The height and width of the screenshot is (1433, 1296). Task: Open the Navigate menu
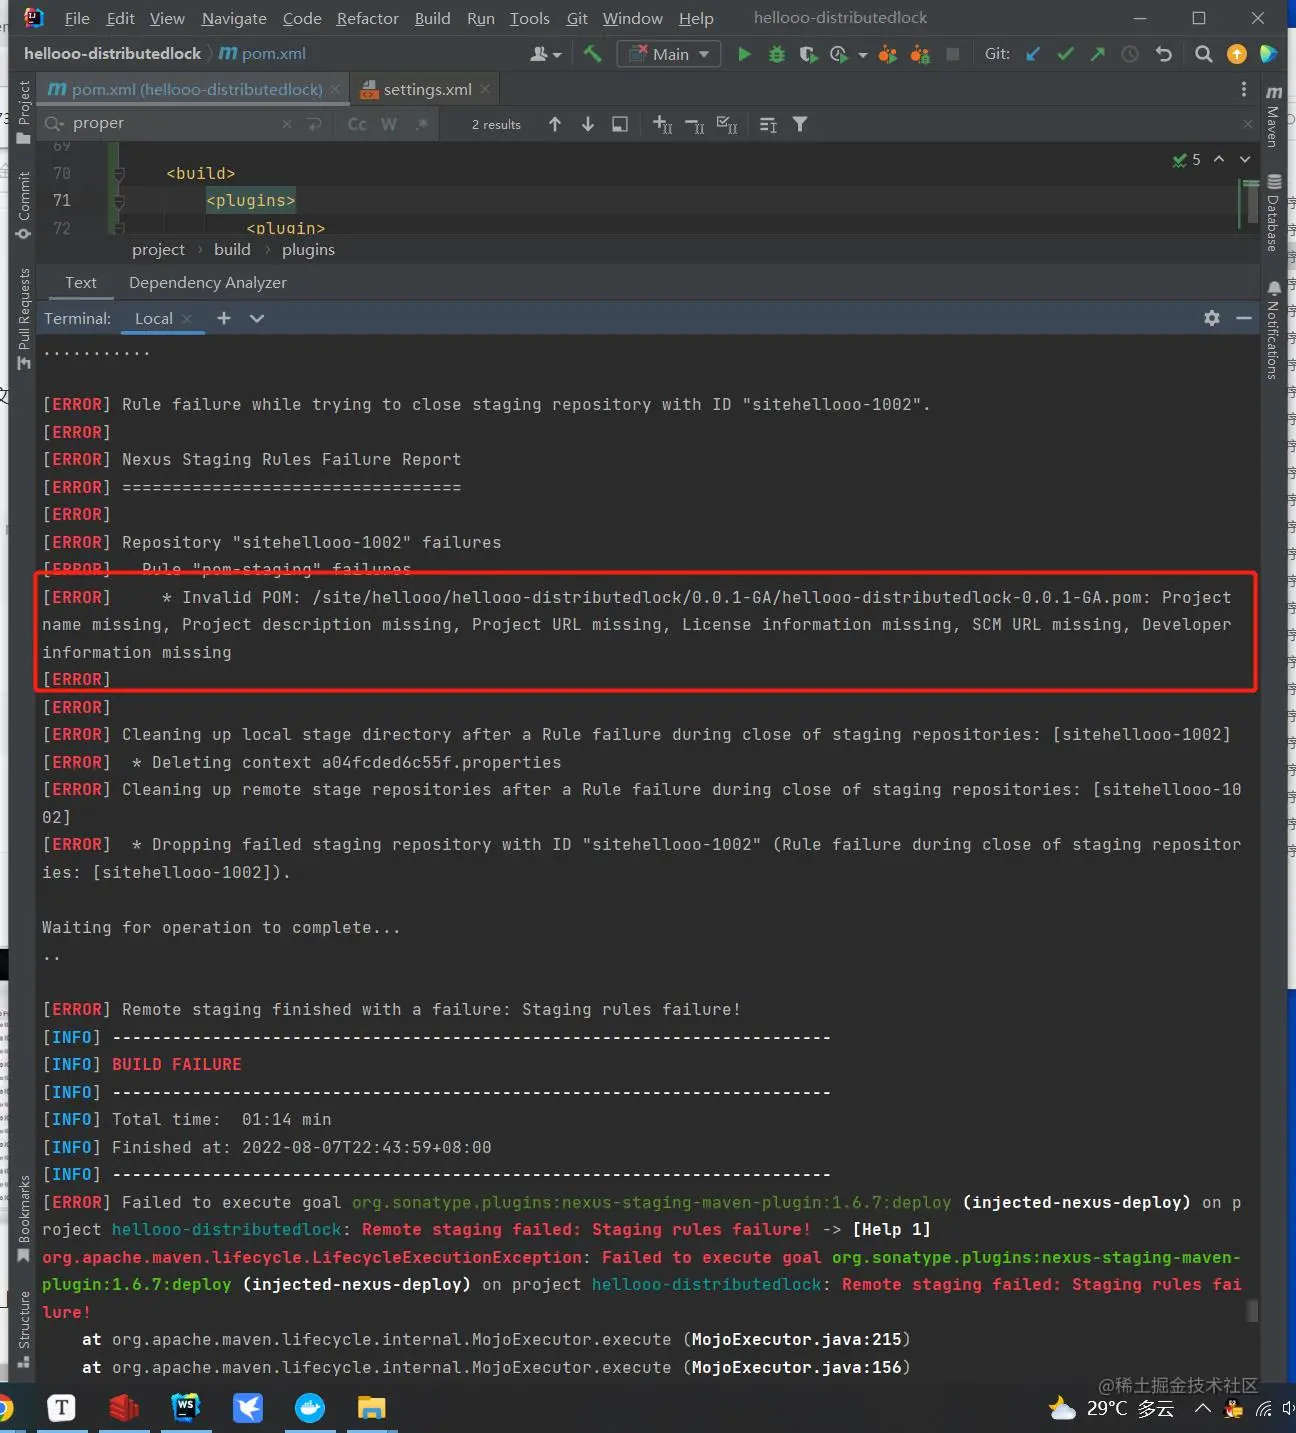click(x=234, y=18)
